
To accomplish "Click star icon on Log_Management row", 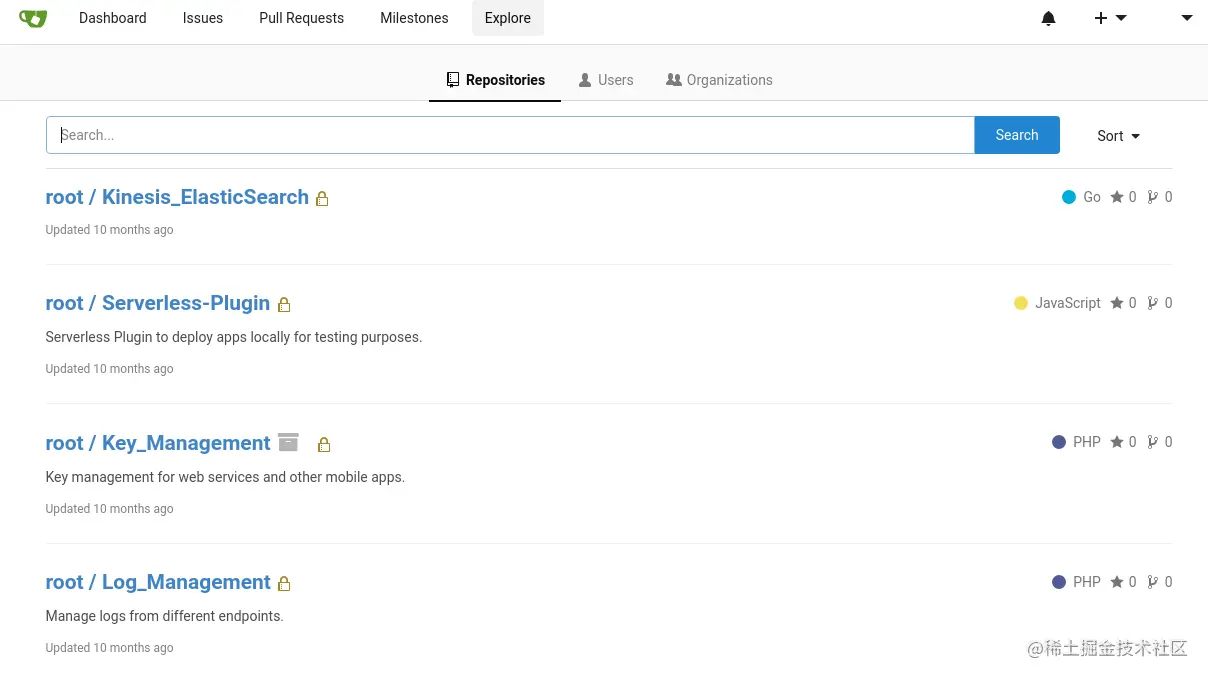I will [x=1117, y=582].
